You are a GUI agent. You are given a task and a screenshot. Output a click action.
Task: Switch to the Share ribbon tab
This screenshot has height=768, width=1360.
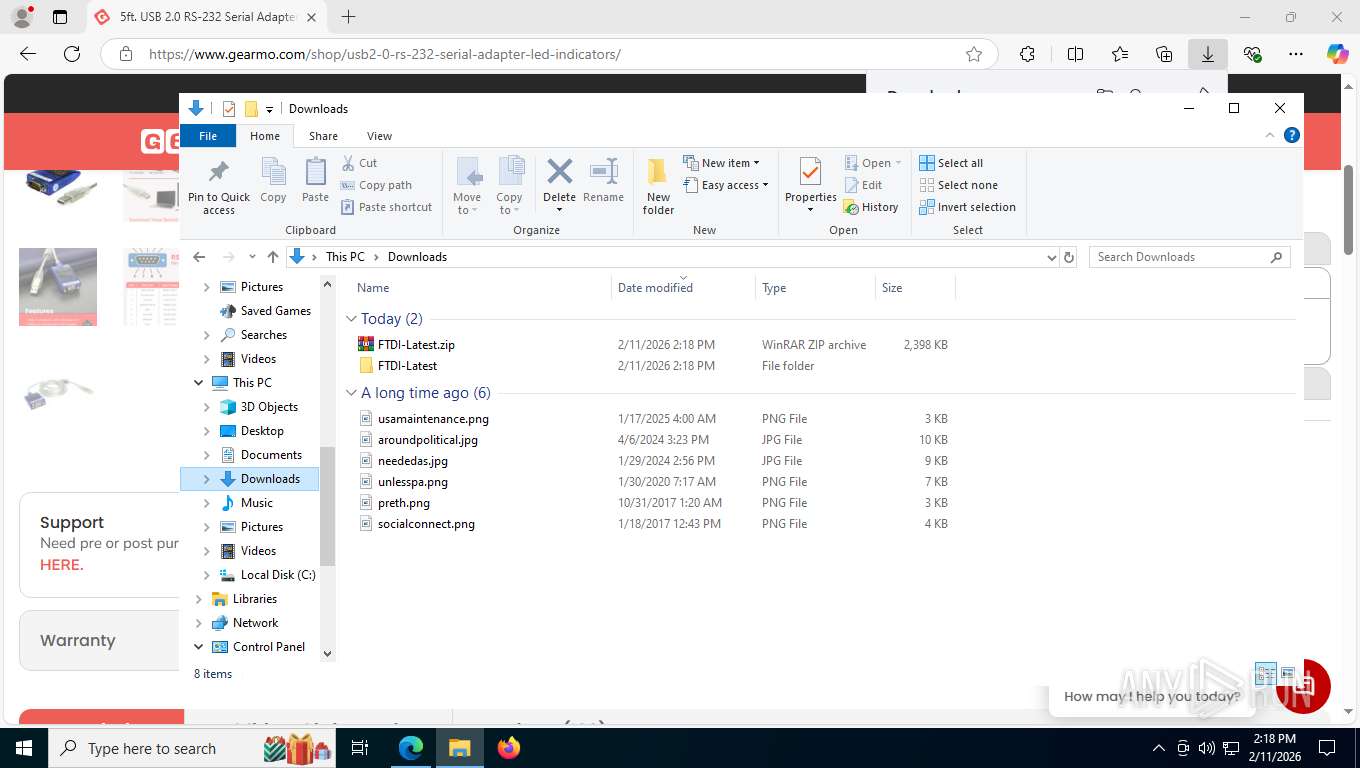pos(323,136)
